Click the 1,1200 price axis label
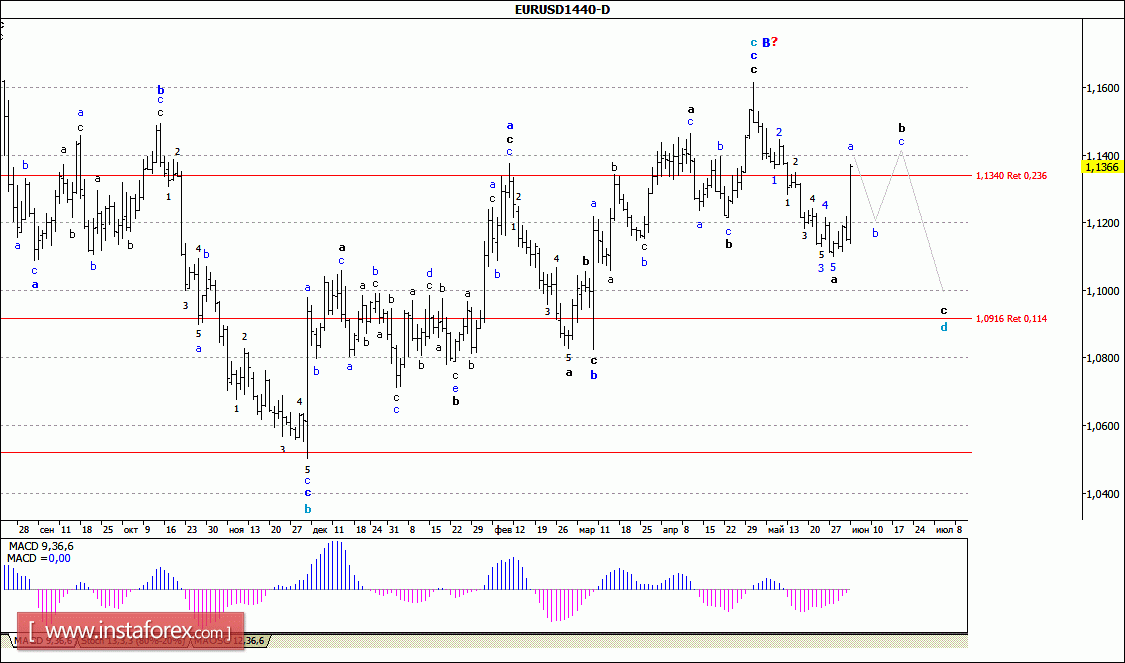This screenshot has width=1125, height=663. point(1102,223)
